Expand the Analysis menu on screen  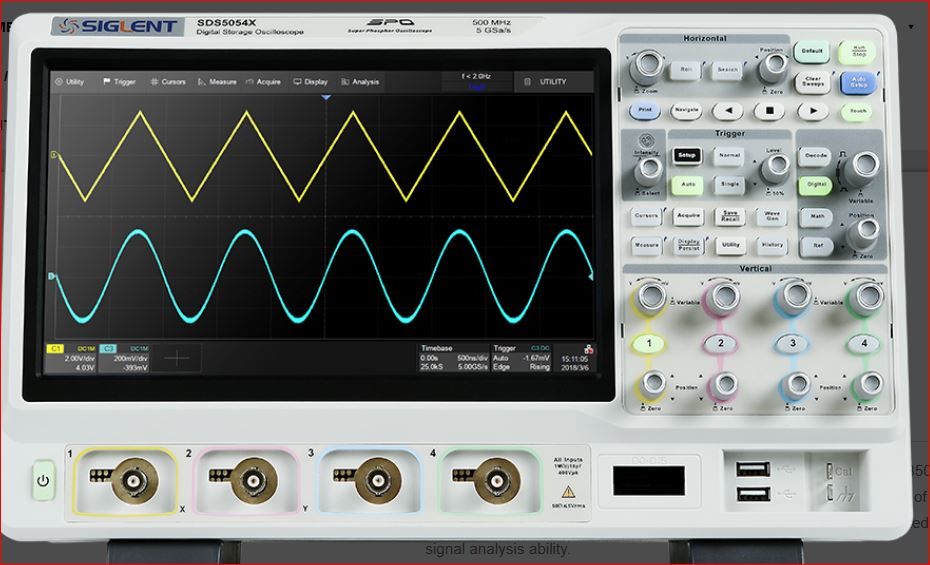pos(360,82)
